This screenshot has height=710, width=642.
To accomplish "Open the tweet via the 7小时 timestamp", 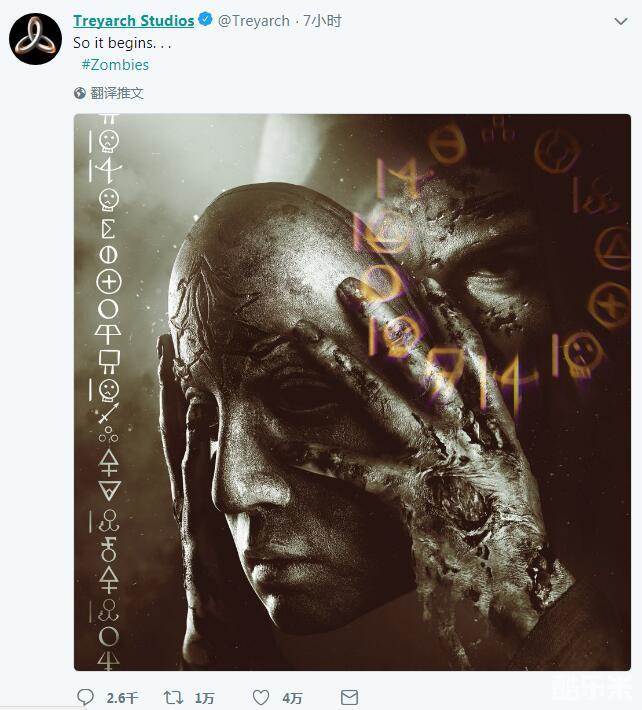I will [x=322, y=21].
